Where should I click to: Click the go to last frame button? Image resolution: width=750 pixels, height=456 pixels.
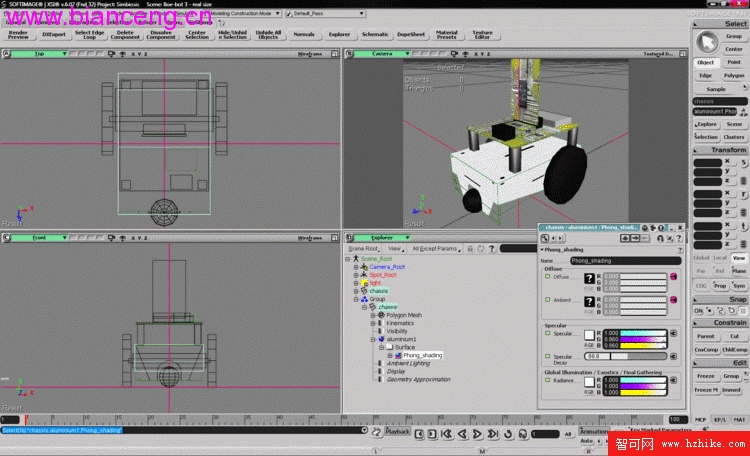(492, 434)
